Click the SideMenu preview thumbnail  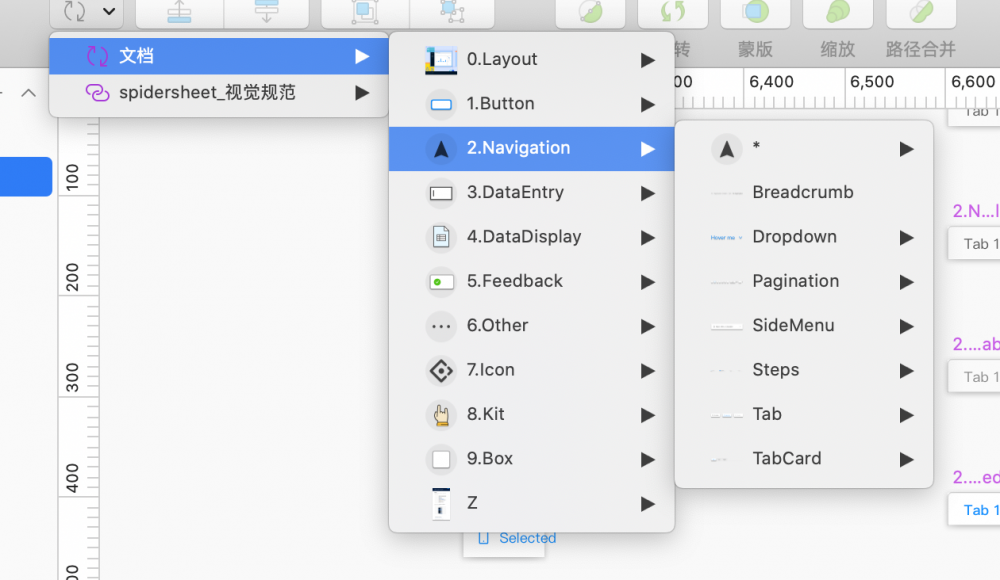[x=726, y=327]
